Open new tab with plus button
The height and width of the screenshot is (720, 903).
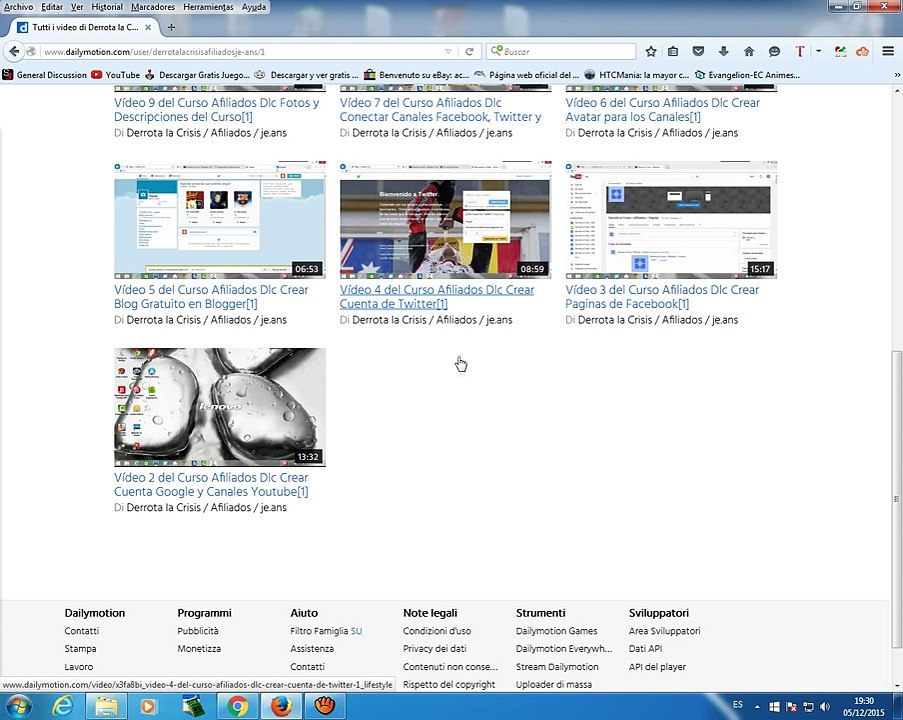(x=171, y=27)
